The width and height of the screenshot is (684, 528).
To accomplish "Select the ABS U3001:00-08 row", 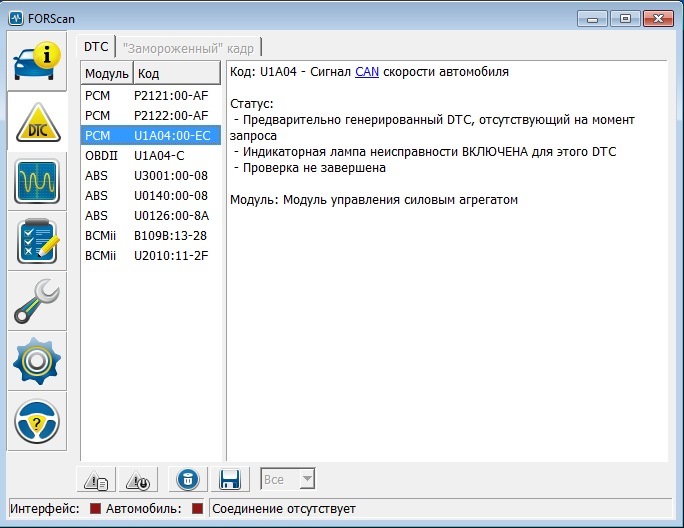I will coord(151,176).
